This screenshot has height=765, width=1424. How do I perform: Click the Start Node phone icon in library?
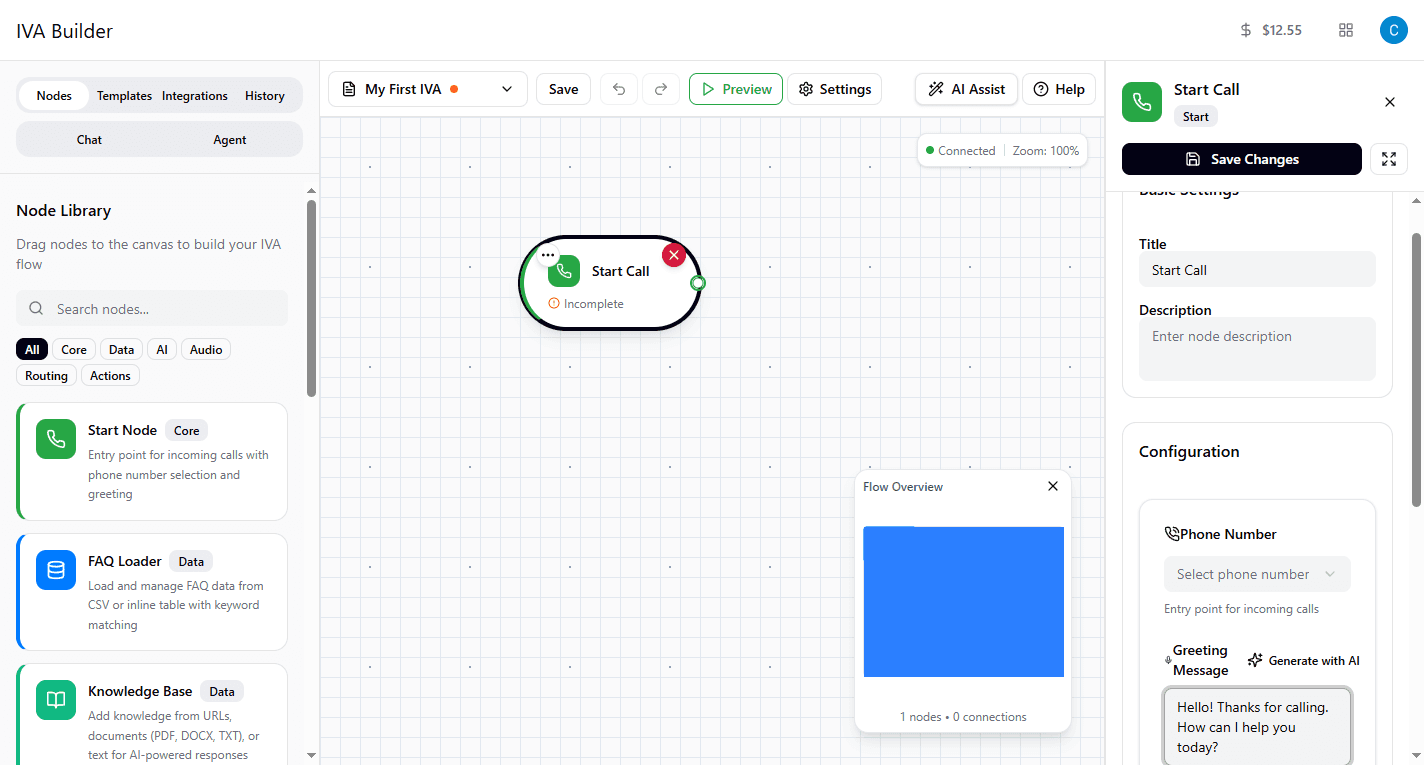tap(55, 438)
